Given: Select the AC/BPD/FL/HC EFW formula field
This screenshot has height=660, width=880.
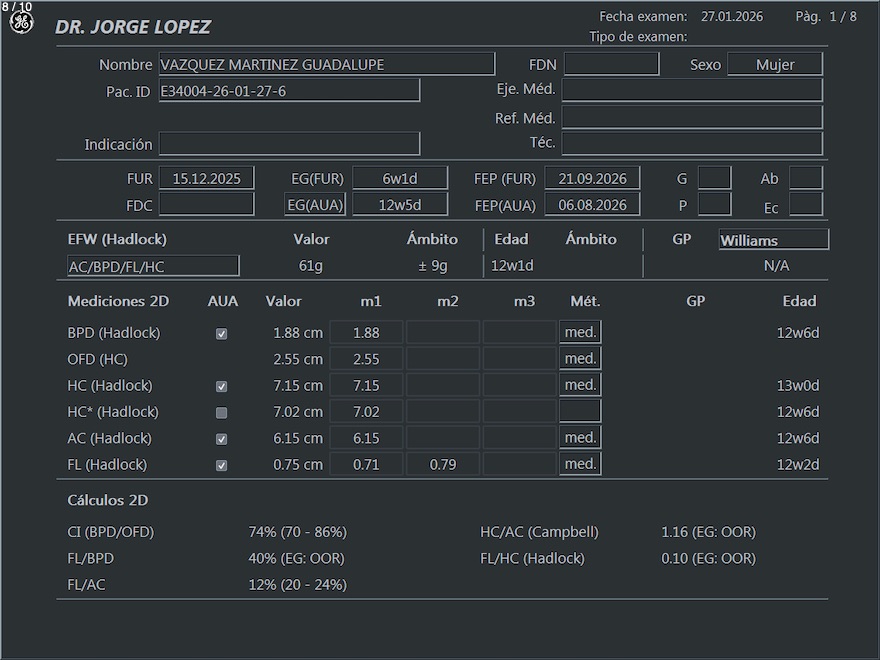Looking at the screenshot, I should [x=153, y=266].
